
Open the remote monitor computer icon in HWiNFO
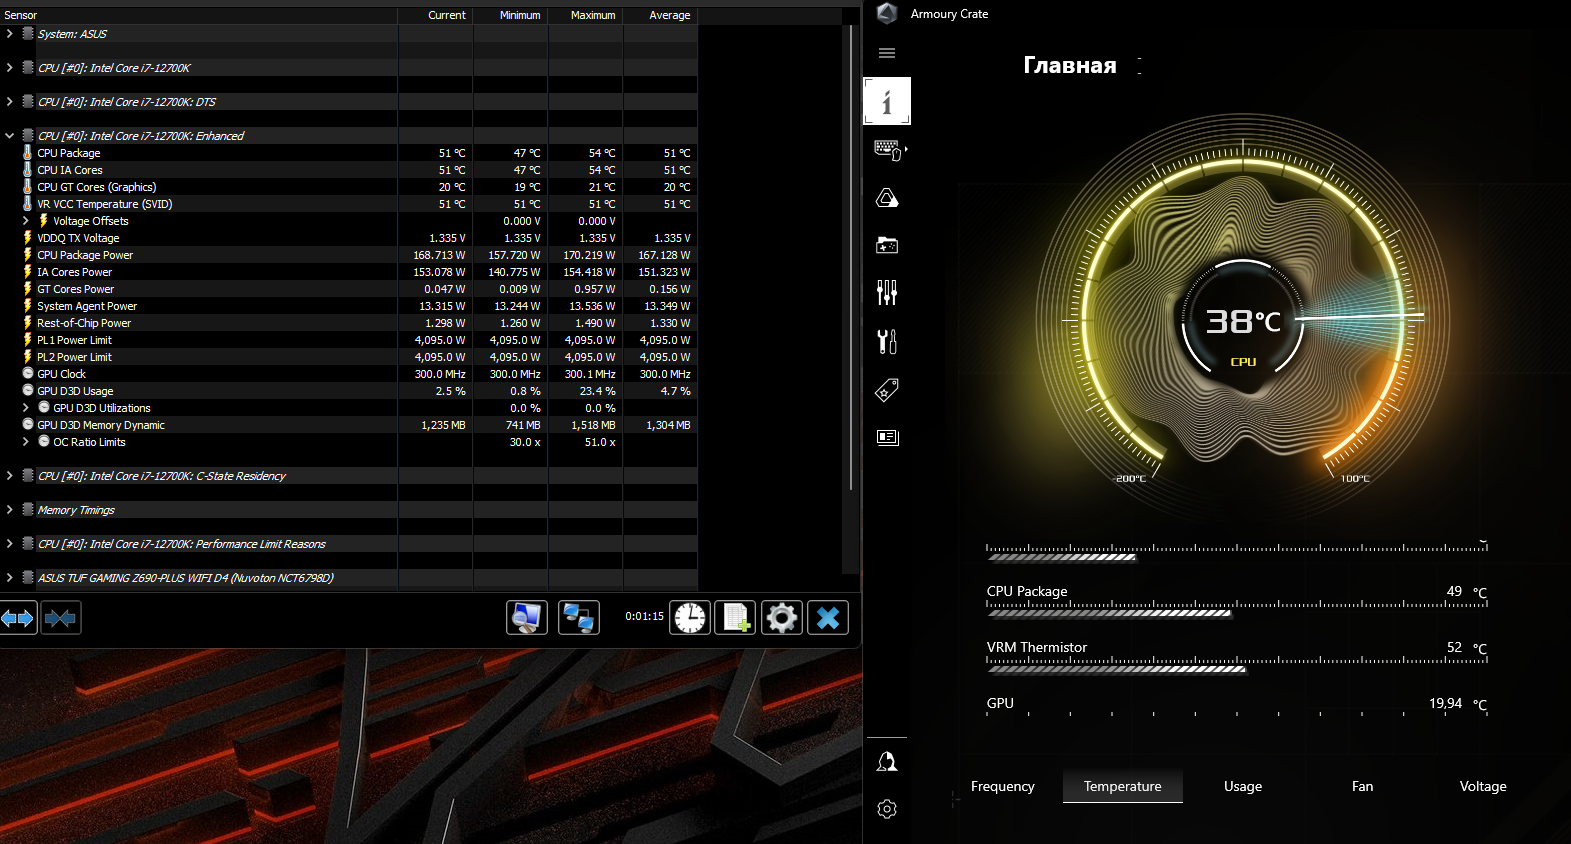pos(527,618)
